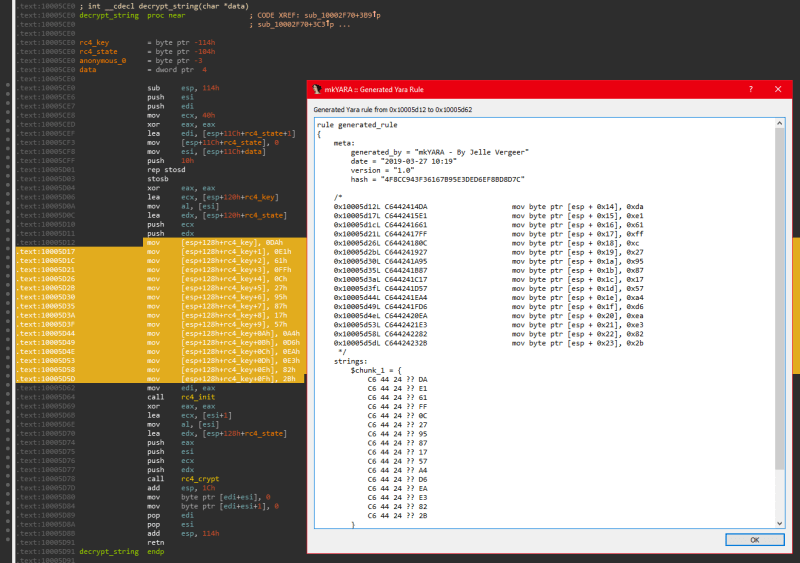800x563 pixels.
Task: Click the 0x10005d35L line with 0x87 value
Action: tap(488, 271)
